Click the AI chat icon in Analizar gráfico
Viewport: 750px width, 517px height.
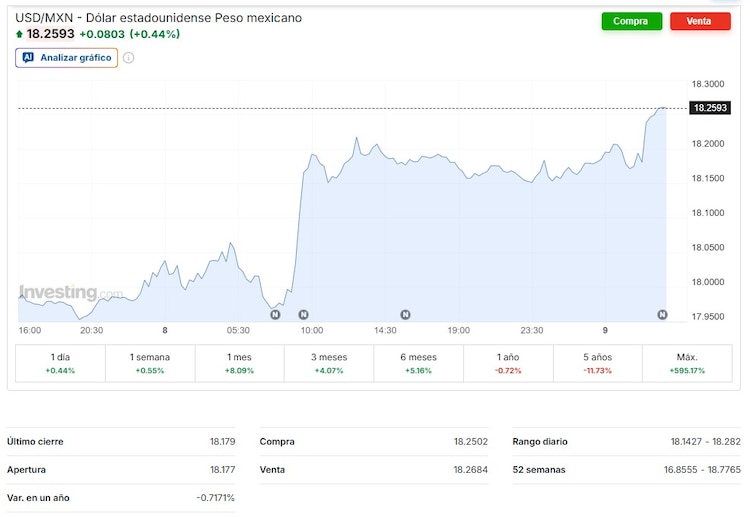coord(28,57)
